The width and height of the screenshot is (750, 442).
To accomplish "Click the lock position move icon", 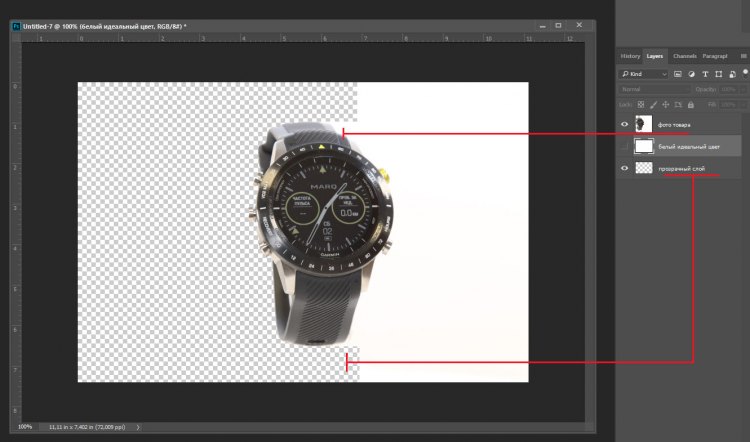I will coord(665,104).
